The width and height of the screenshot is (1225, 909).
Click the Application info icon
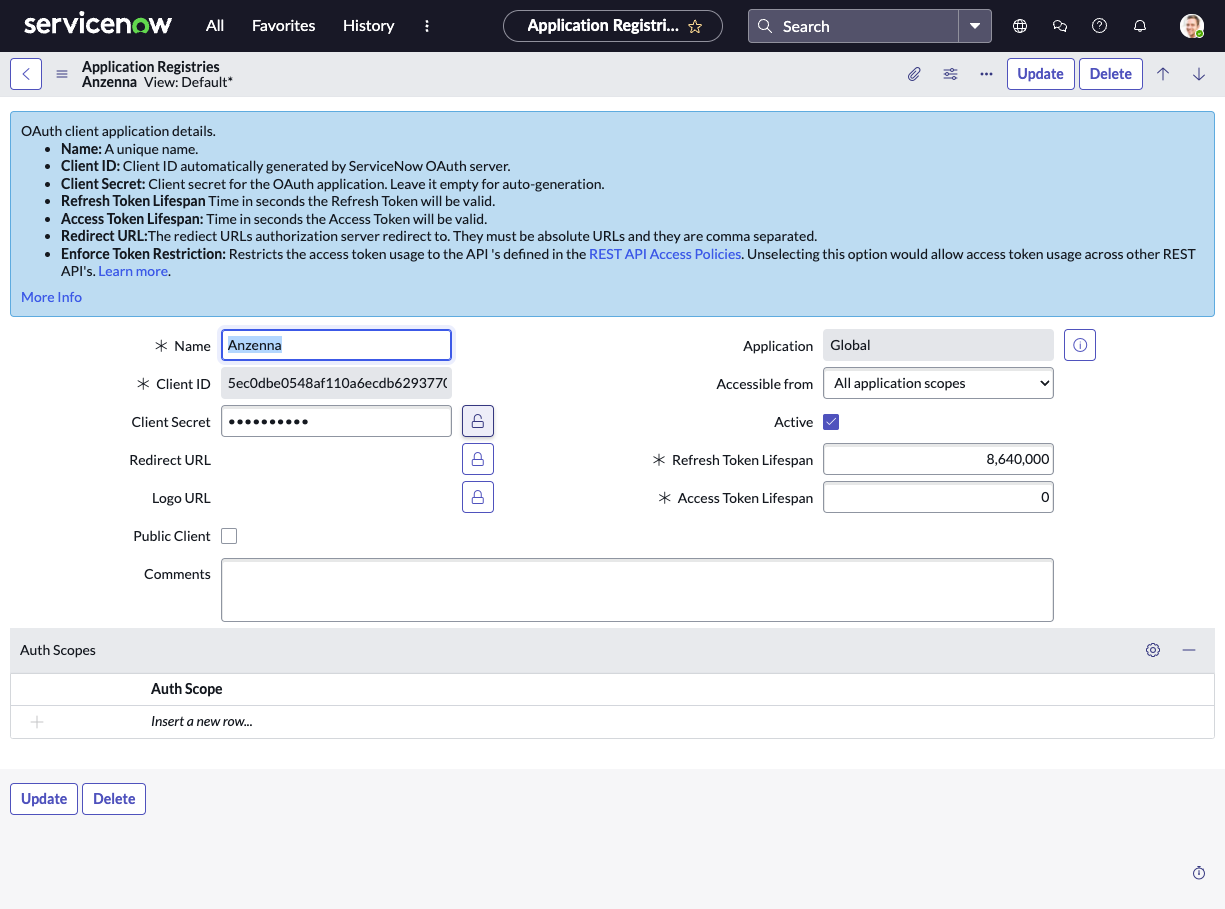pos(1080,345)
